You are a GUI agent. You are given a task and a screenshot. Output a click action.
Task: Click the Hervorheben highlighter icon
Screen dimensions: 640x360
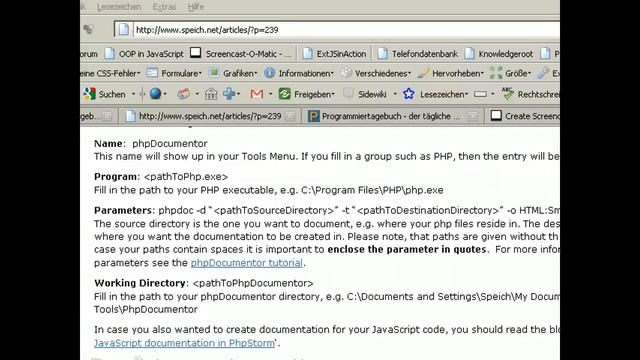pyautogui.click(x=423, y=73)
